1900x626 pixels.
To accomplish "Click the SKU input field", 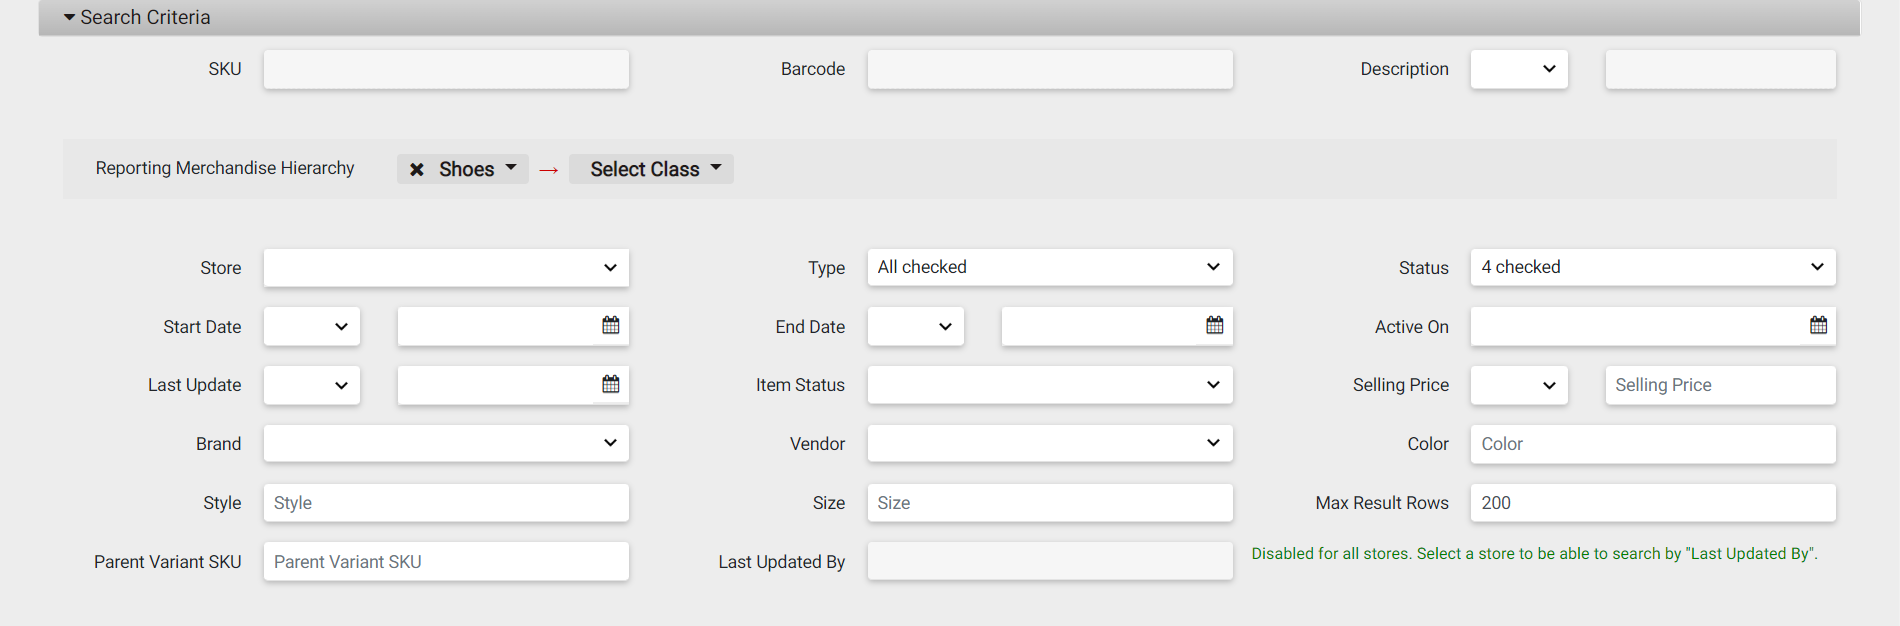I will coord(446,69).
